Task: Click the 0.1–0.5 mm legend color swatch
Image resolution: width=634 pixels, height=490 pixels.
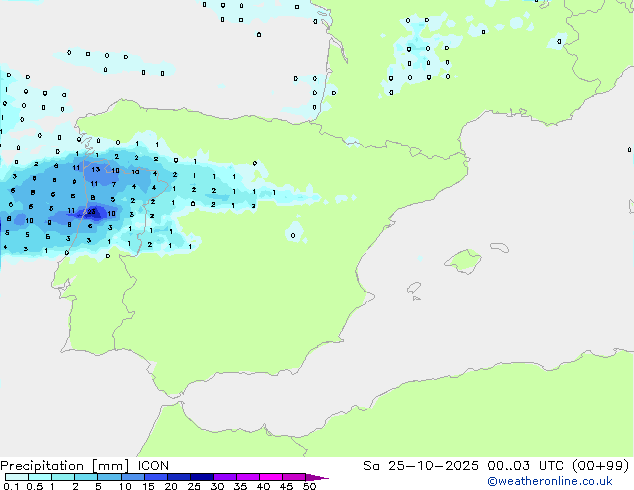Action: 17,477
